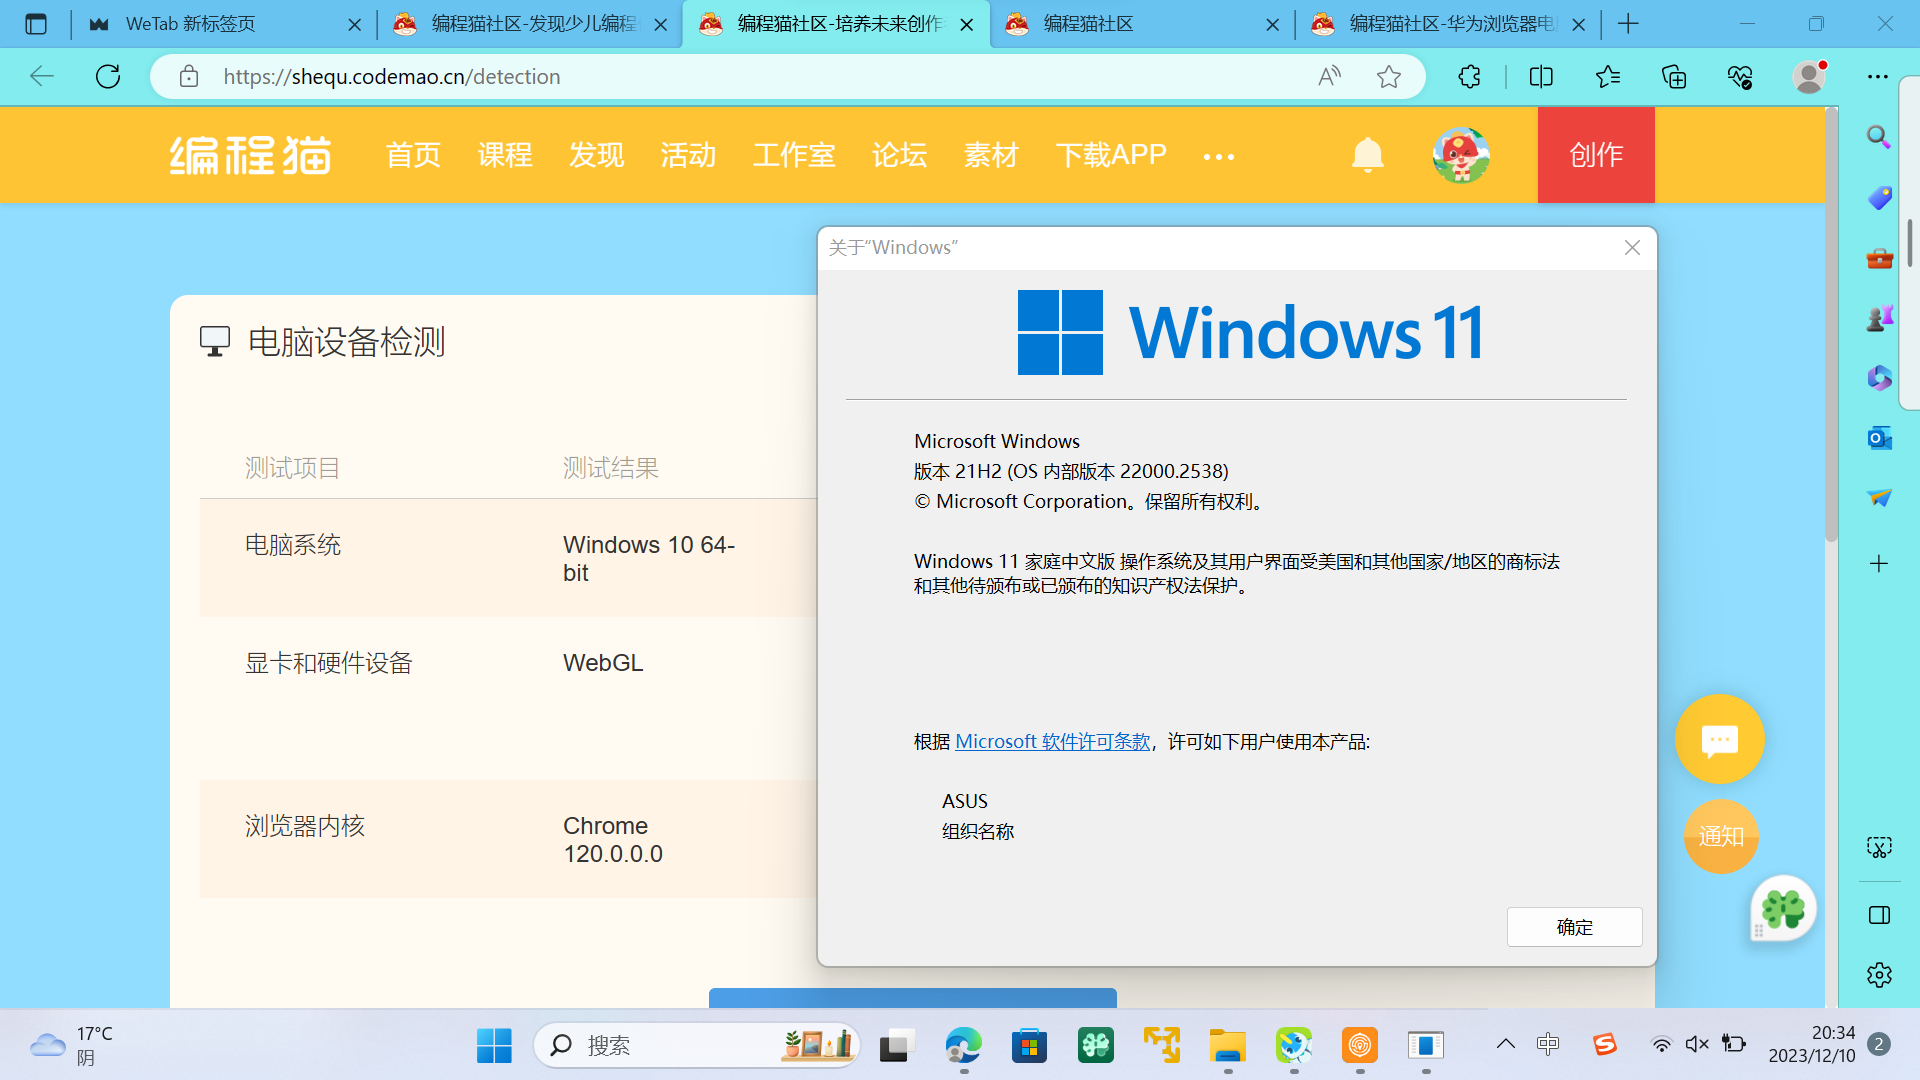Click 确定 in the About Windows dialog

tap(1575, 927)
